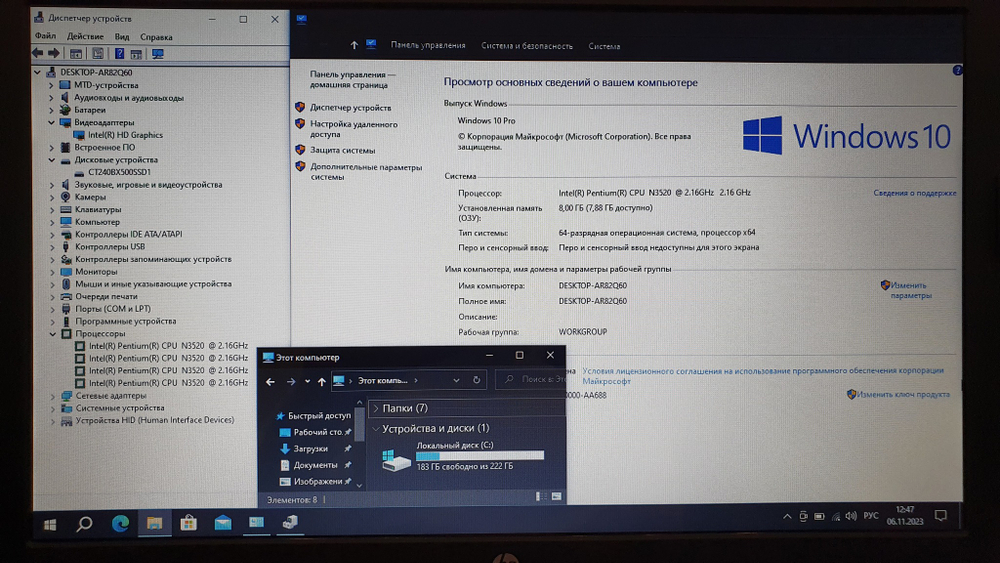Open Вид menu in Device Manager
Viewport: 1000px width, 563px height.
coord(122,37)
